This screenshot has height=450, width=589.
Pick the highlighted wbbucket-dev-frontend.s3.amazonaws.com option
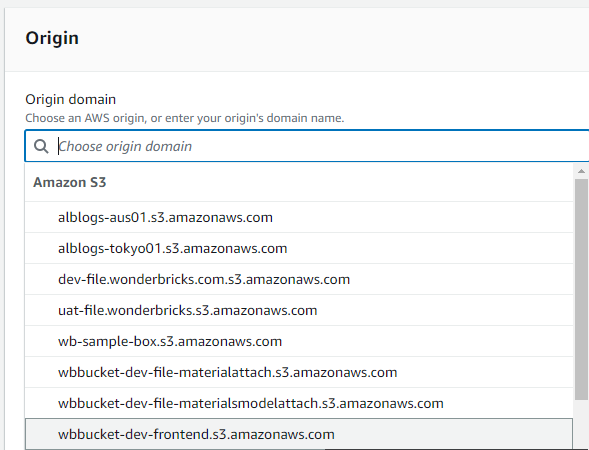(299, 434)
